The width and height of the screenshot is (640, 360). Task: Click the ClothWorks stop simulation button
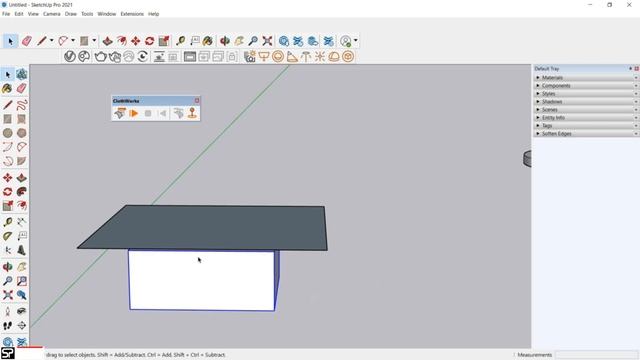(148, 113)
